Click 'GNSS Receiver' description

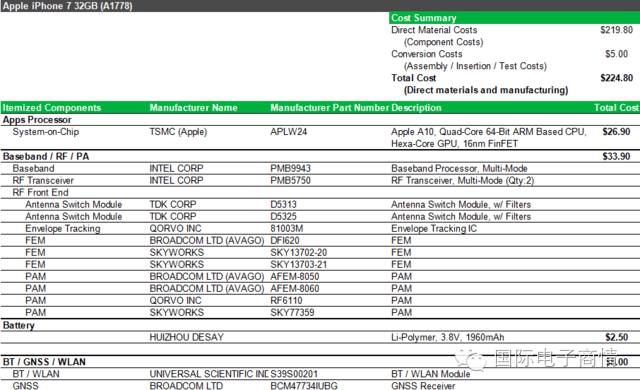(x=423, y=386)
